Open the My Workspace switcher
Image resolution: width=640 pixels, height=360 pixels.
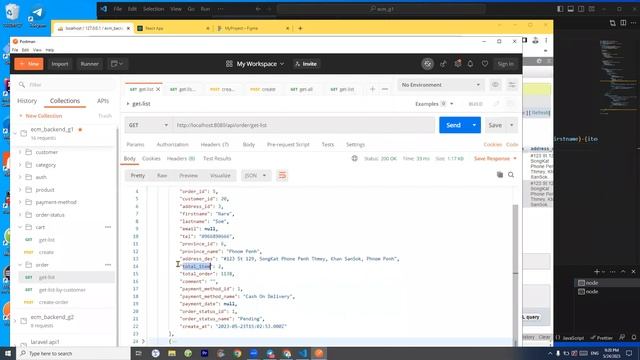(260, 64)
